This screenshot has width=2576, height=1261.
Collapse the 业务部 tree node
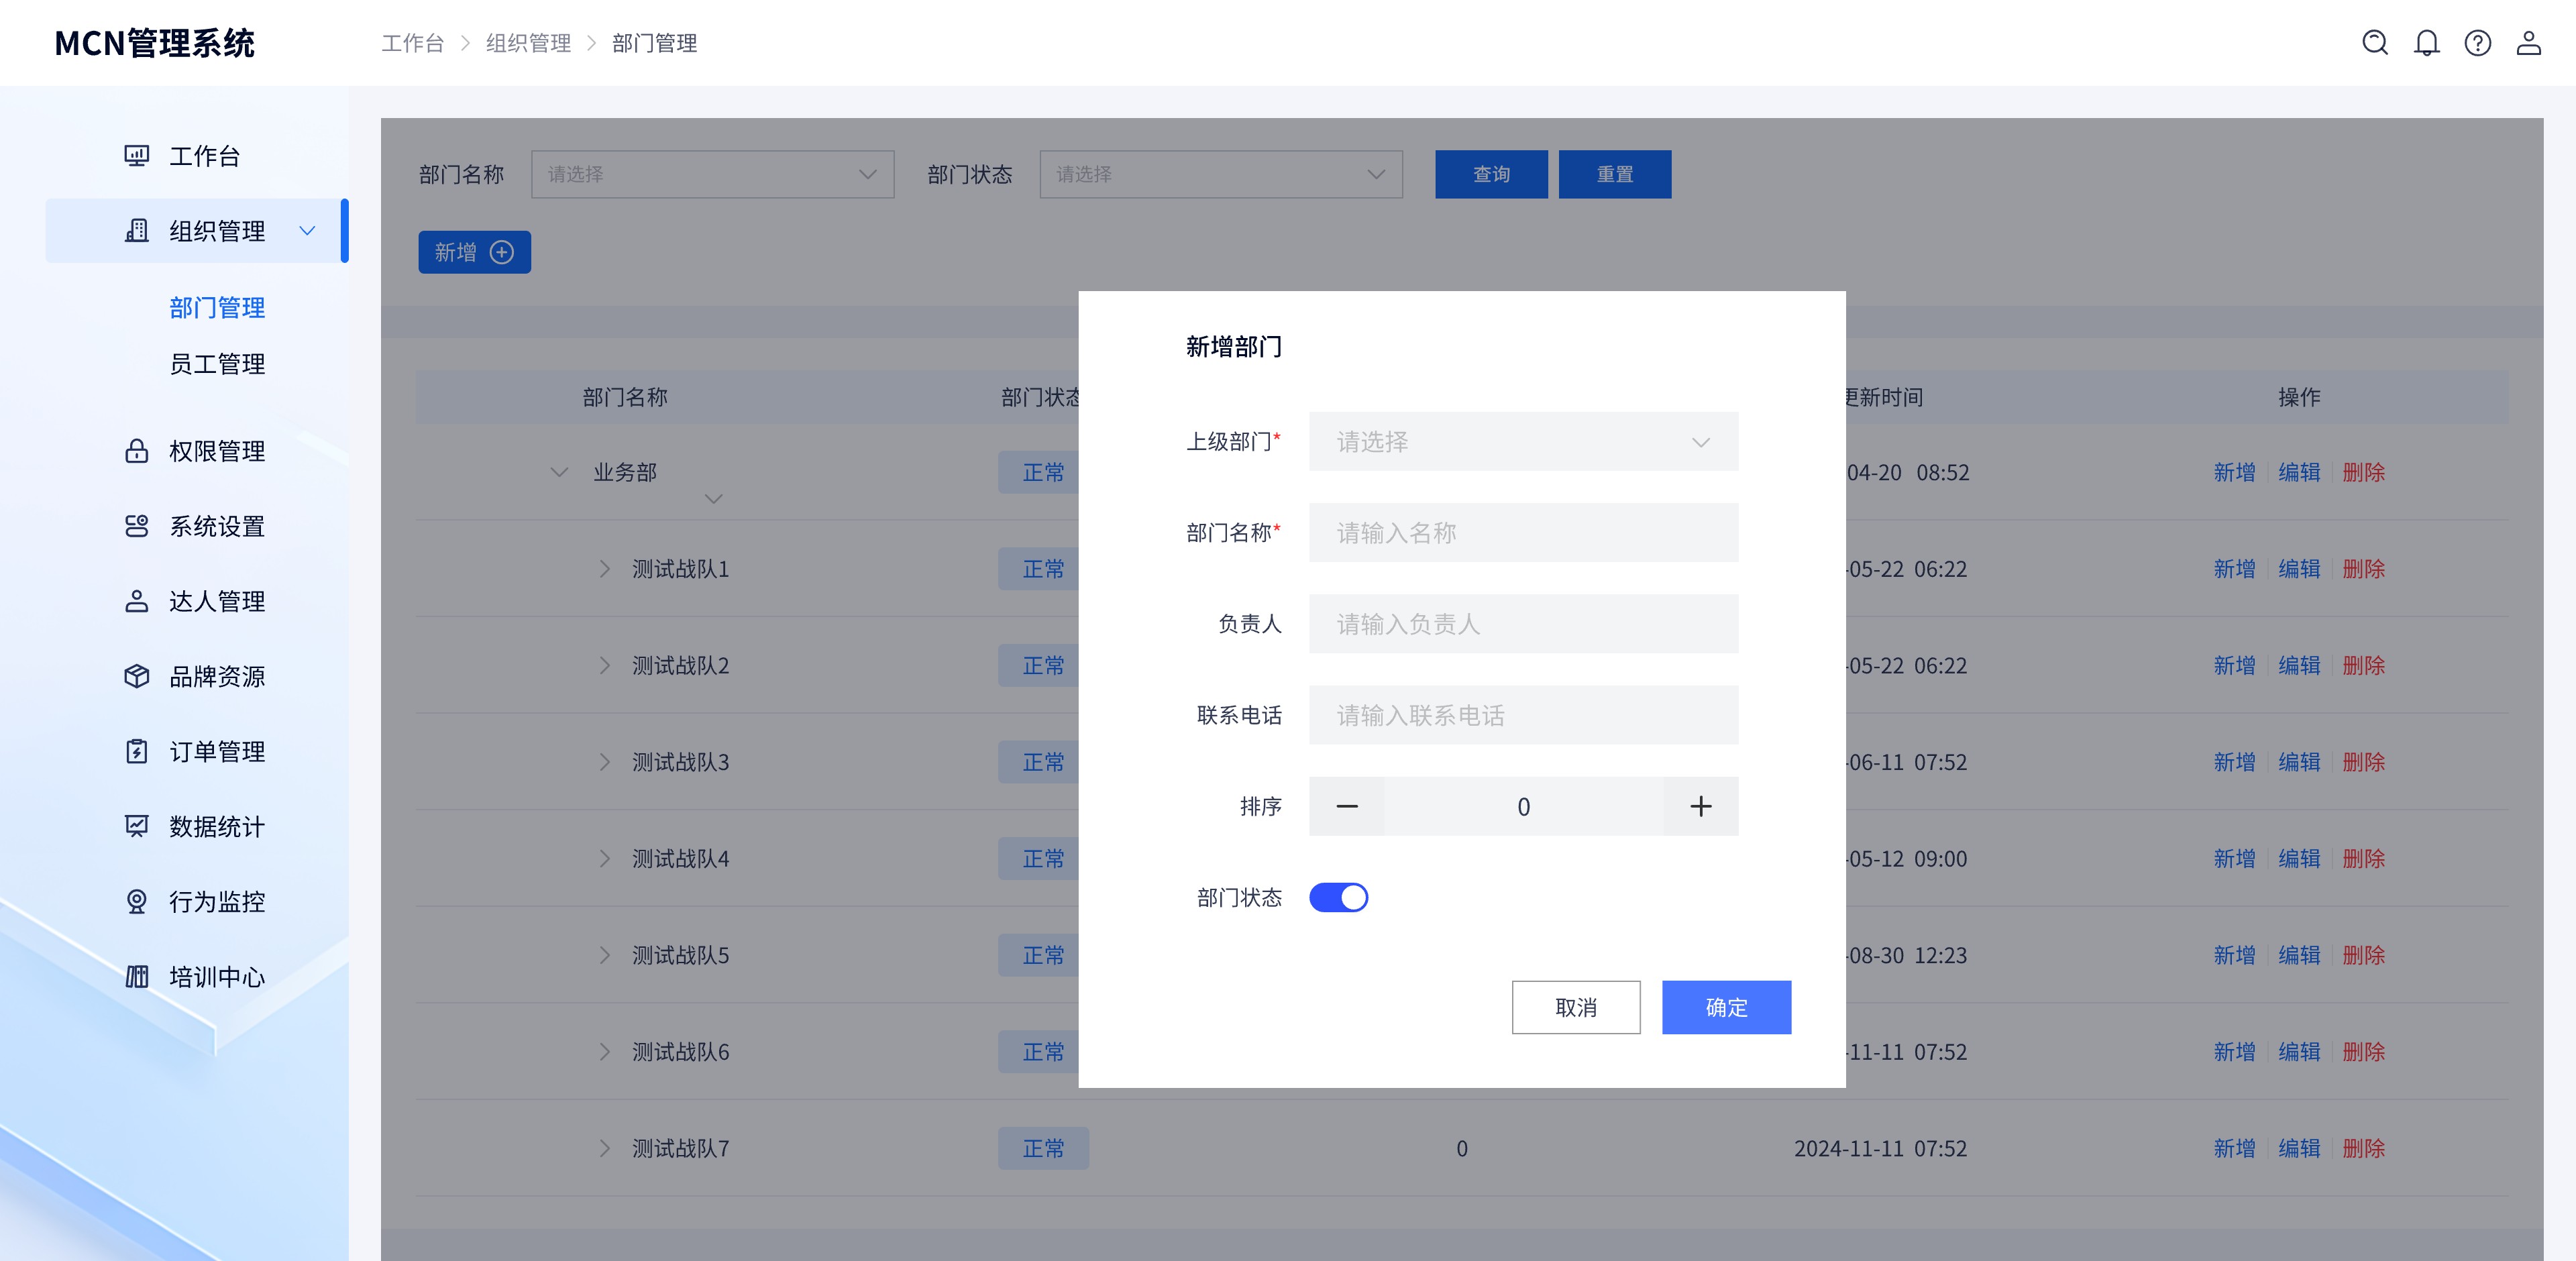[559, 472]
